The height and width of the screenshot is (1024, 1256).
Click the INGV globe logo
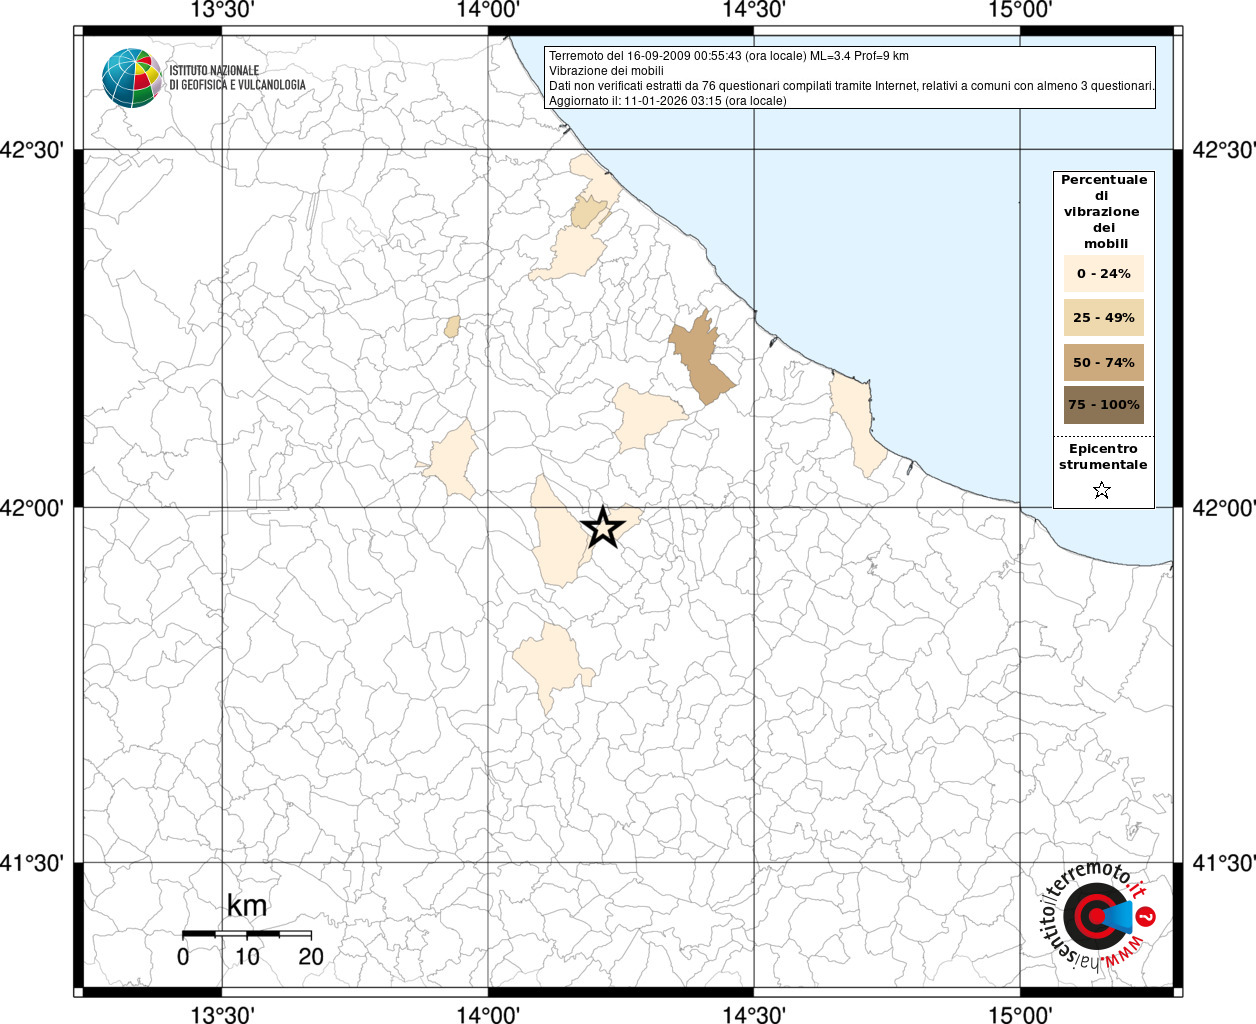[132, 78]
